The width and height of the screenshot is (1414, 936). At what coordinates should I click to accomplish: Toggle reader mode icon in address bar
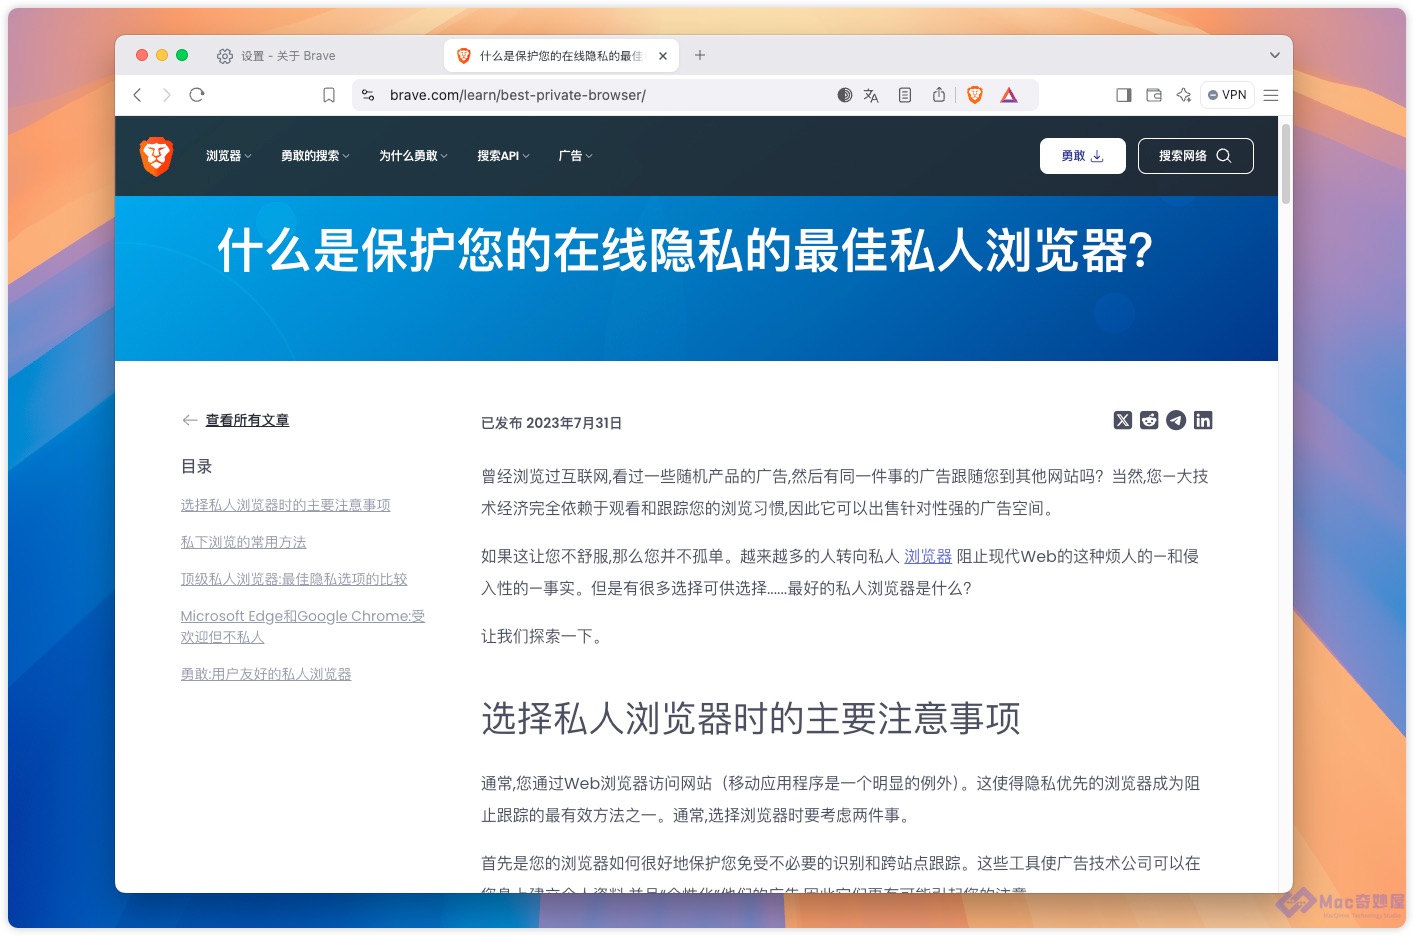click(x=905, y=95)
